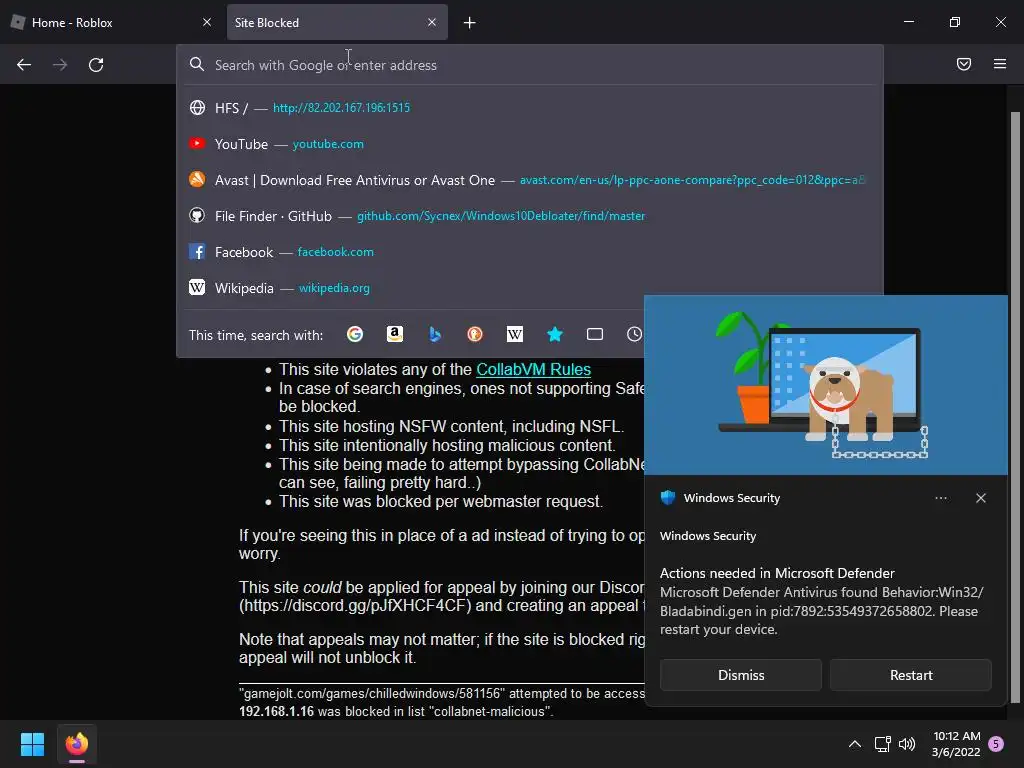Click the page vertical scrollbar
Screen dimensions: 1024x768
[1014, 408]
